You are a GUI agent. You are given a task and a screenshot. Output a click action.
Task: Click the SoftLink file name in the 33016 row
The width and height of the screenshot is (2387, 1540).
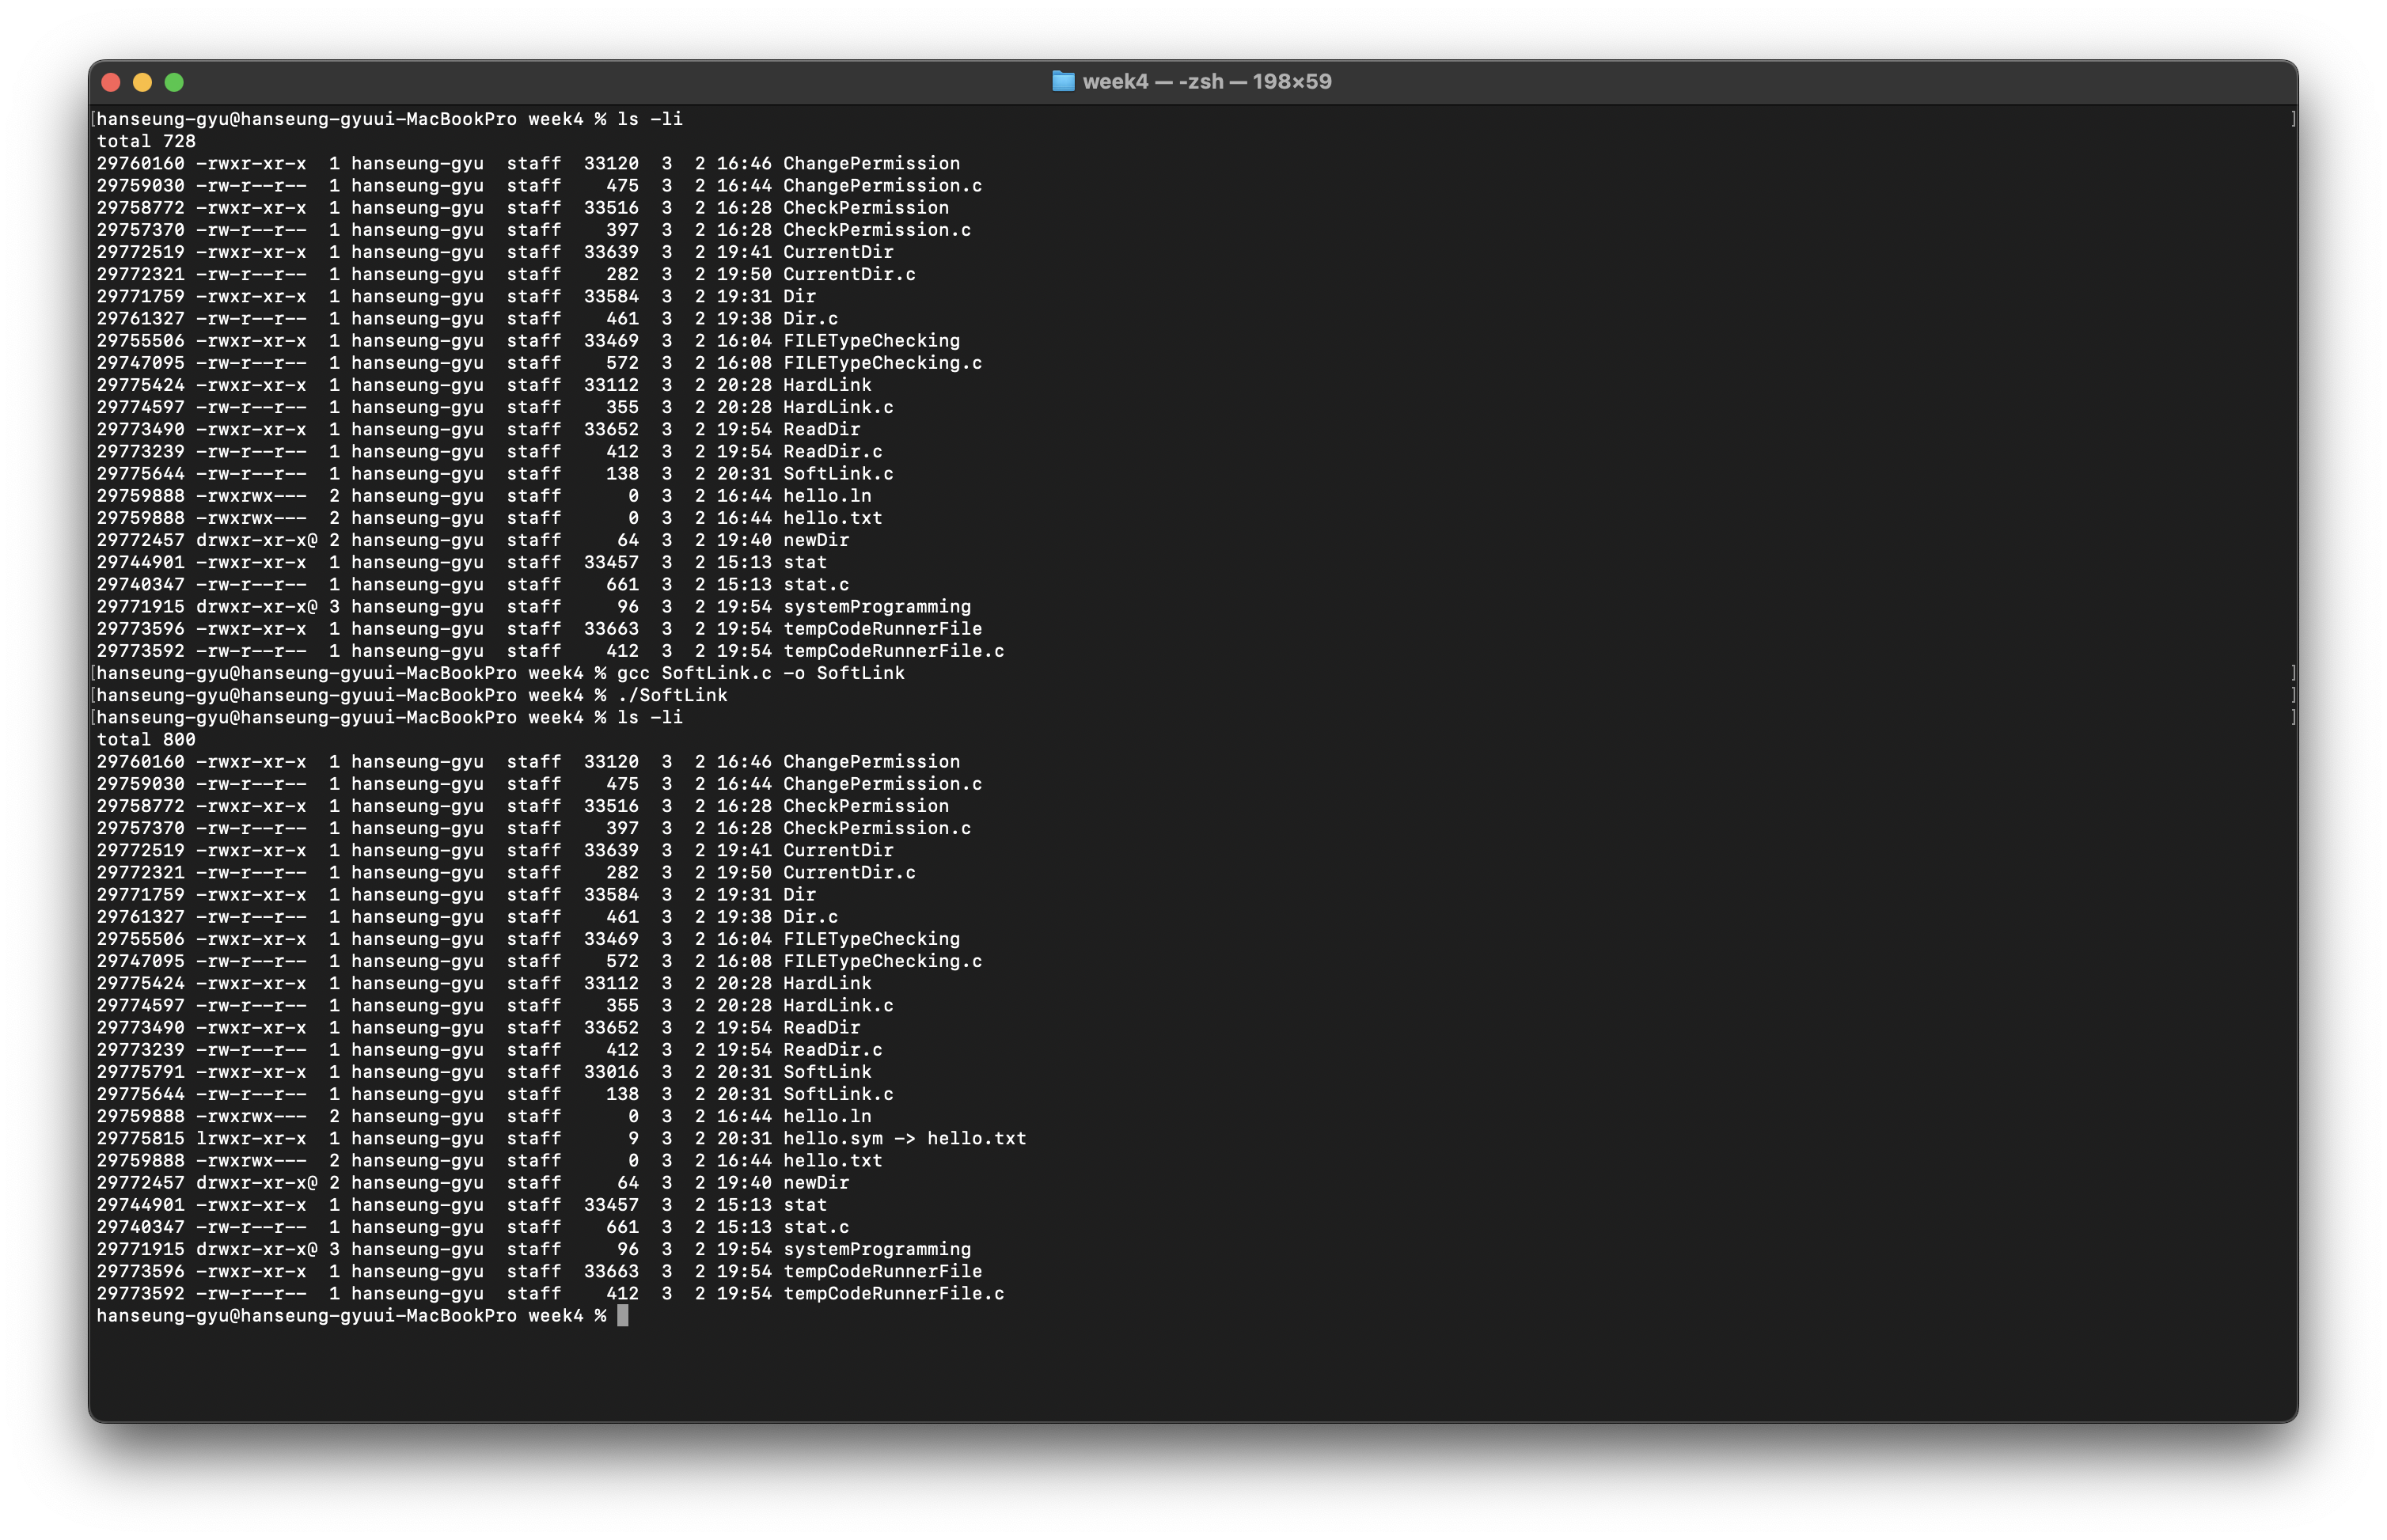coord(827,1071)
